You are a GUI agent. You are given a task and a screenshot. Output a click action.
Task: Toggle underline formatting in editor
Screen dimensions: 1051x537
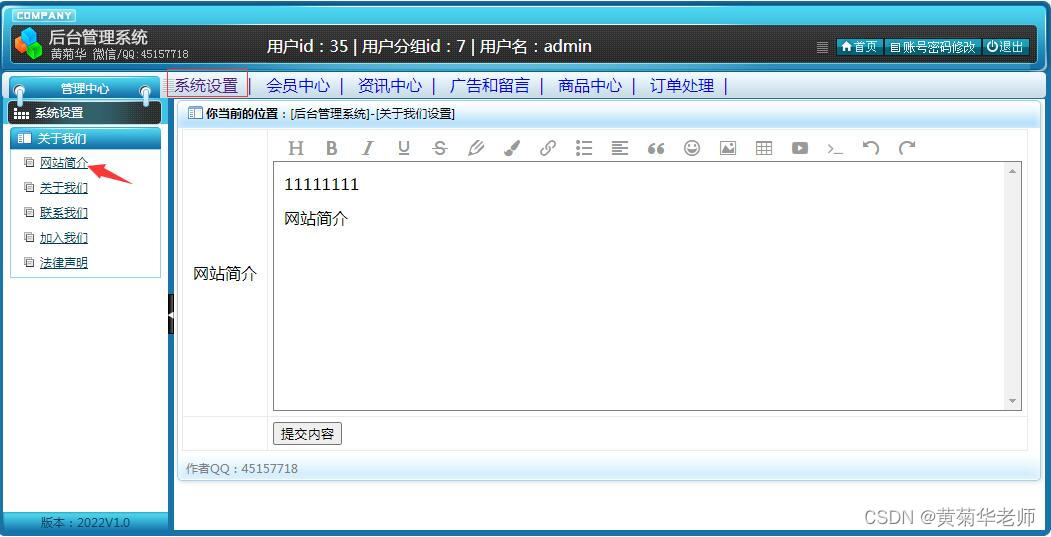tap(404, 148)
